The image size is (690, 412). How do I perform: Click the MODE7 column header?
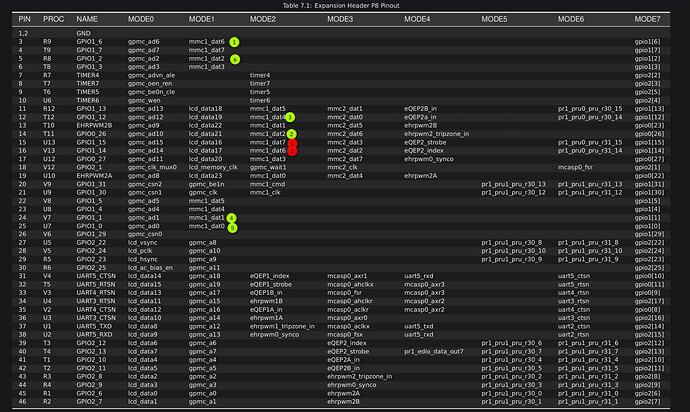pos(647,19)
